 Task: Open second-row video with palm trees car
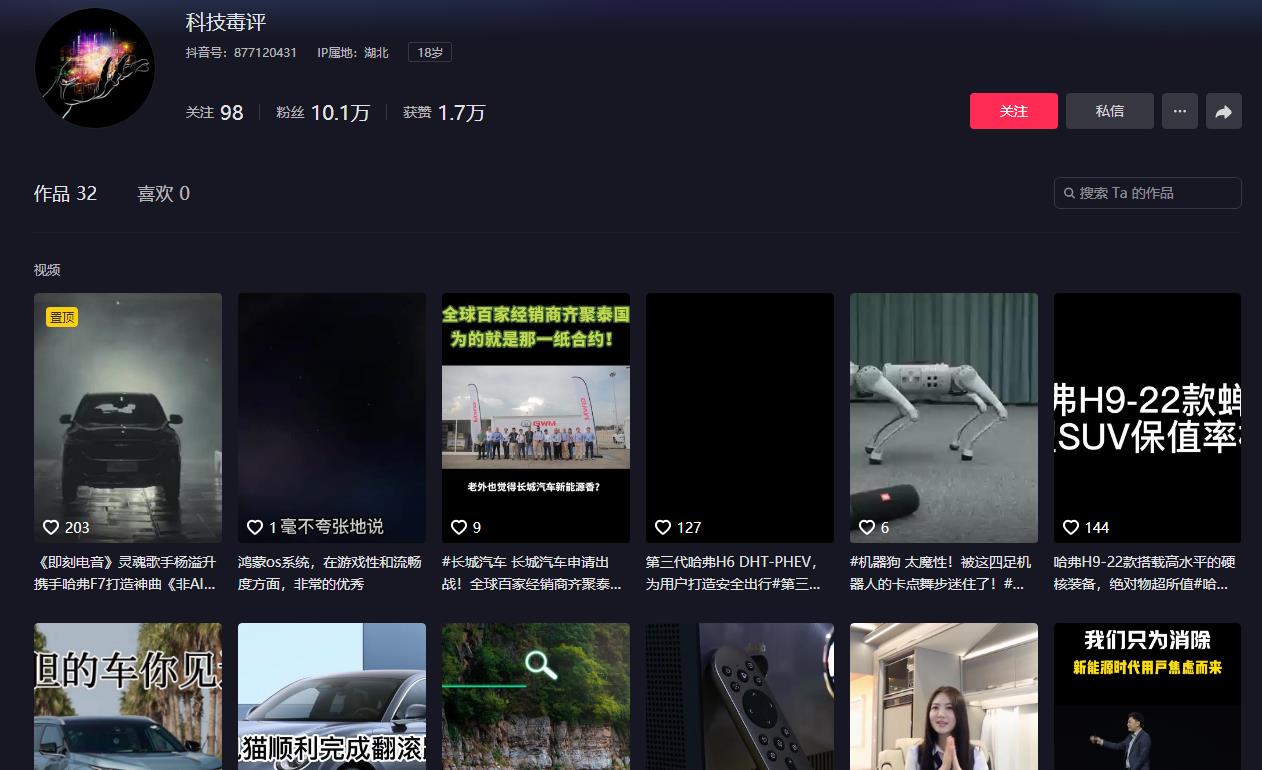click(x=128, y=696)
